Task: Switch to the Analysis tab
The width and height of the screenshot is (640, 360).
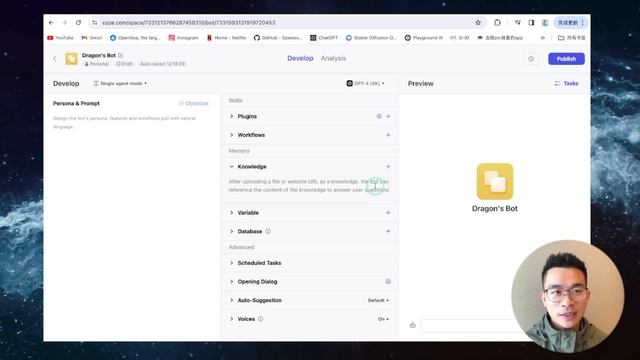Action: (x=333, y=58)
